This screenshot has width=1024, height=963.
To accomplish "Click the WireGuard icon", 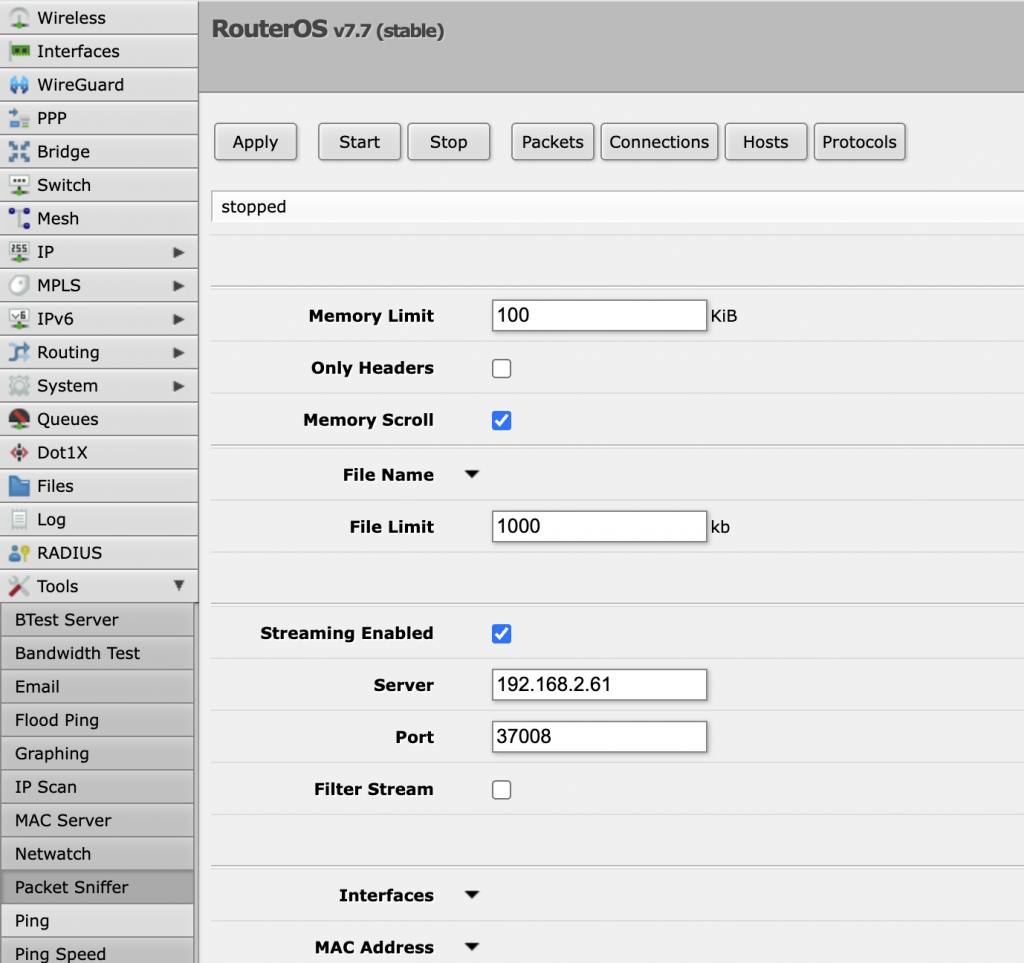I will (x=20, y=84).
